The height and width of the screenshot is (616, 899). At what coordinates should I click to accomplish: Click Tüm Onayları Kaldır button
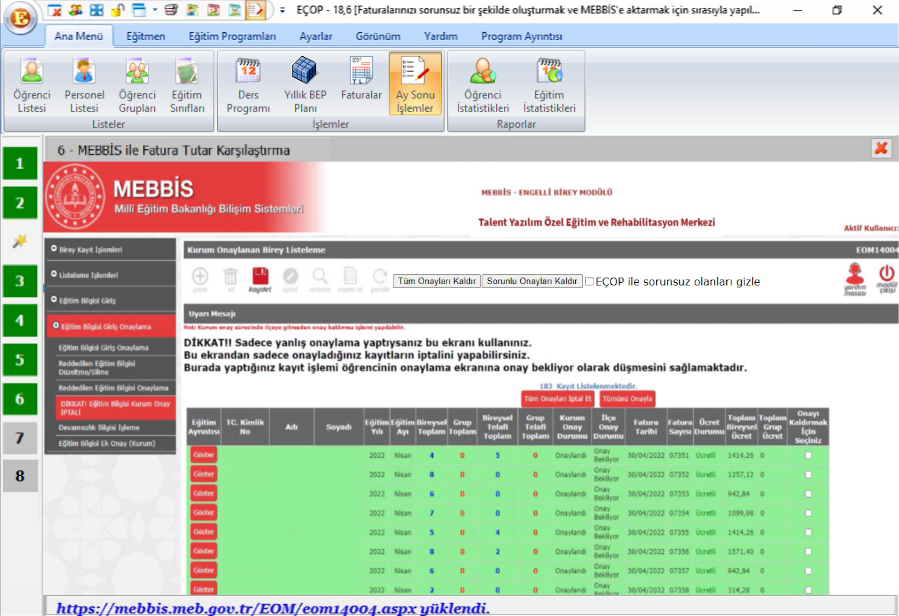pyautogui.click(x=437, y=281)
